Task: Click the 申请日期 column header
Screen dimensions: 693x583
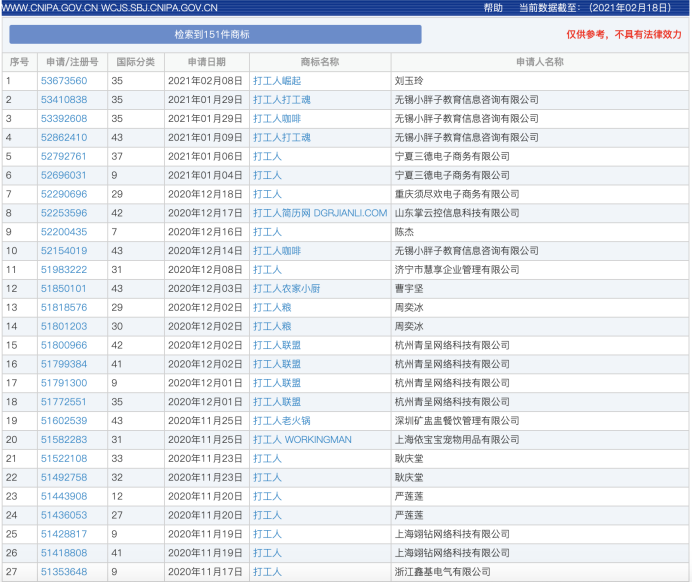Action: tap(207, 62)
